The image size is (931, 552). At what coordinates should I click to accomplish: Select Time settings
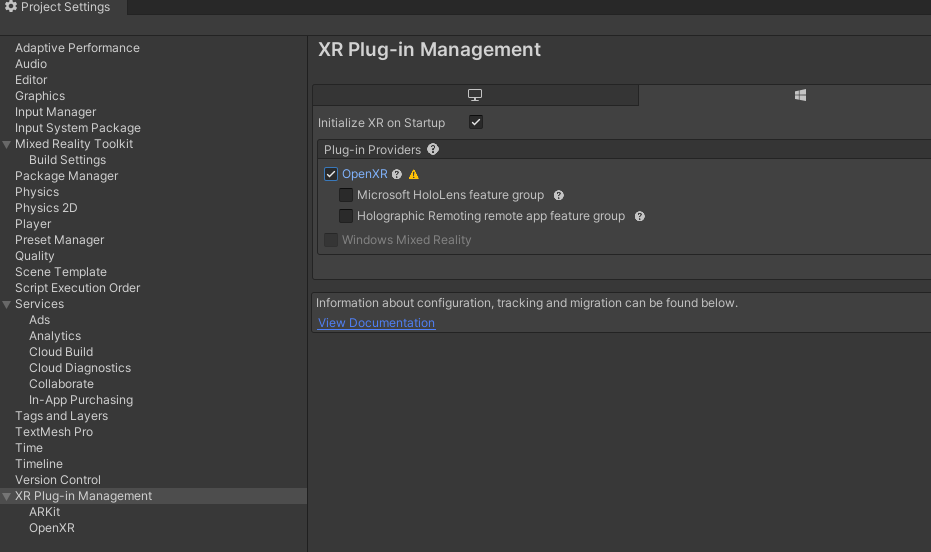[28, 449]
